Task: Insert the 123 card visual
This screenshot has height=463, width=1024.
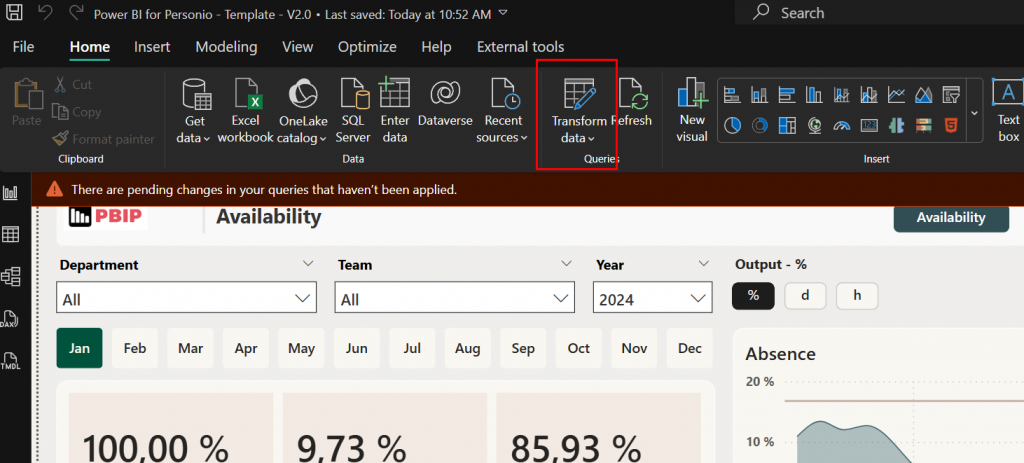Action: tap(869, 125)
